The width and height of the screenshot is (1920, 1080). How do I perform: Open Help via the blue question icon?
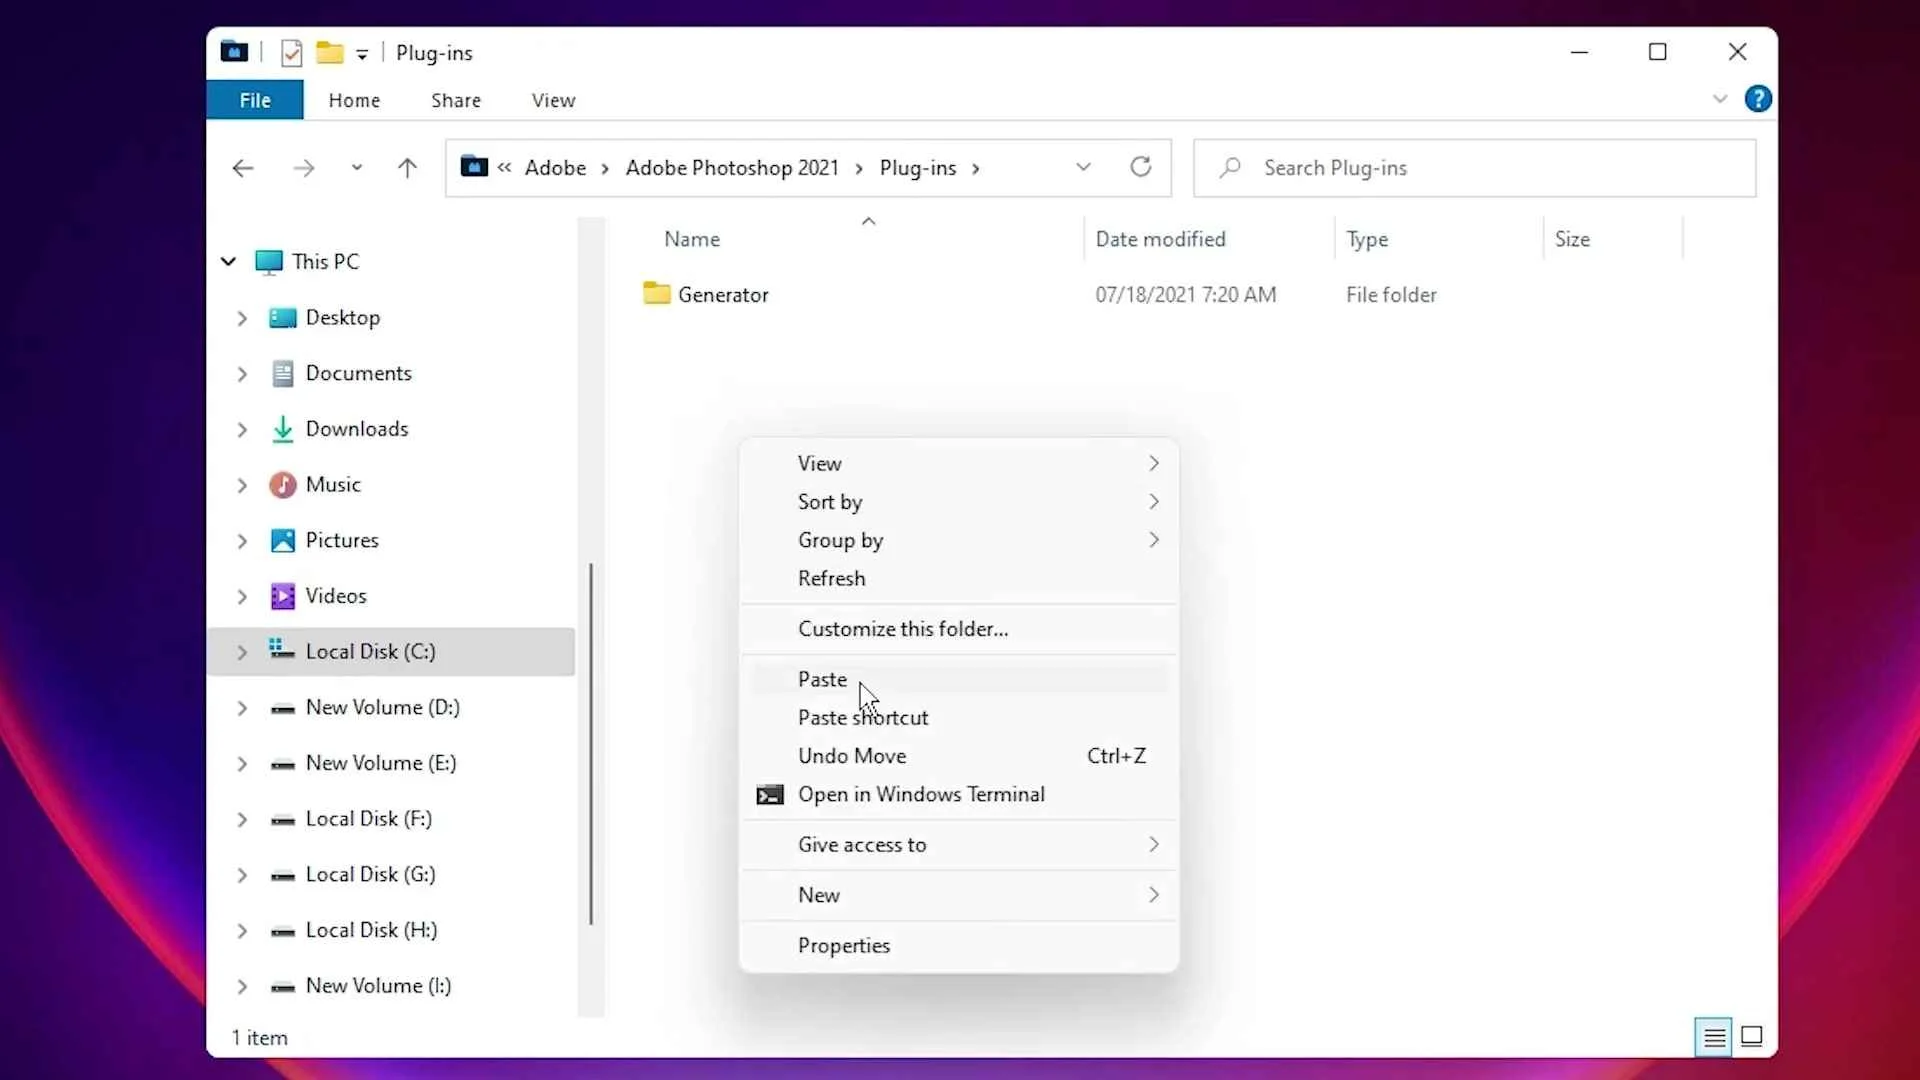tap(1758, 99)
